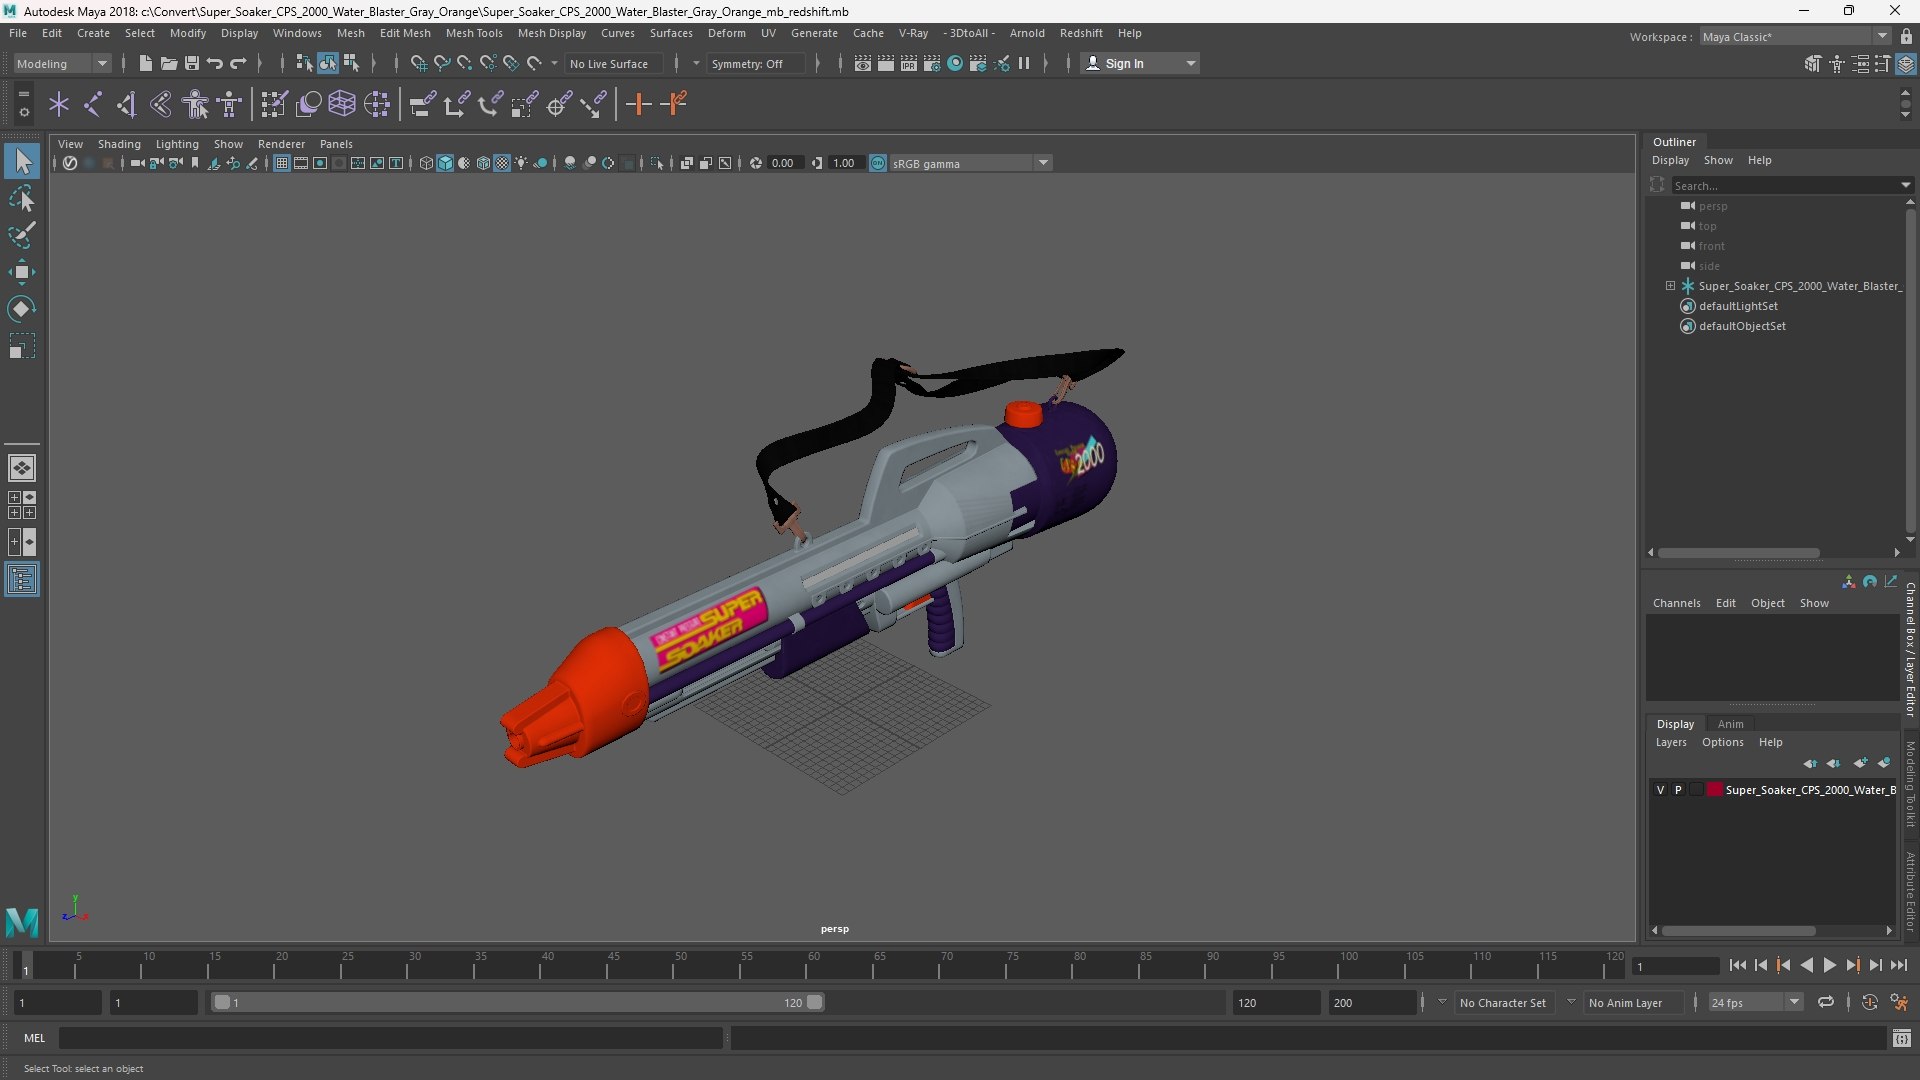Open the Channels menu in Channel Box
Screen dimensions: 1920x1080
(x=1676, y=603)
